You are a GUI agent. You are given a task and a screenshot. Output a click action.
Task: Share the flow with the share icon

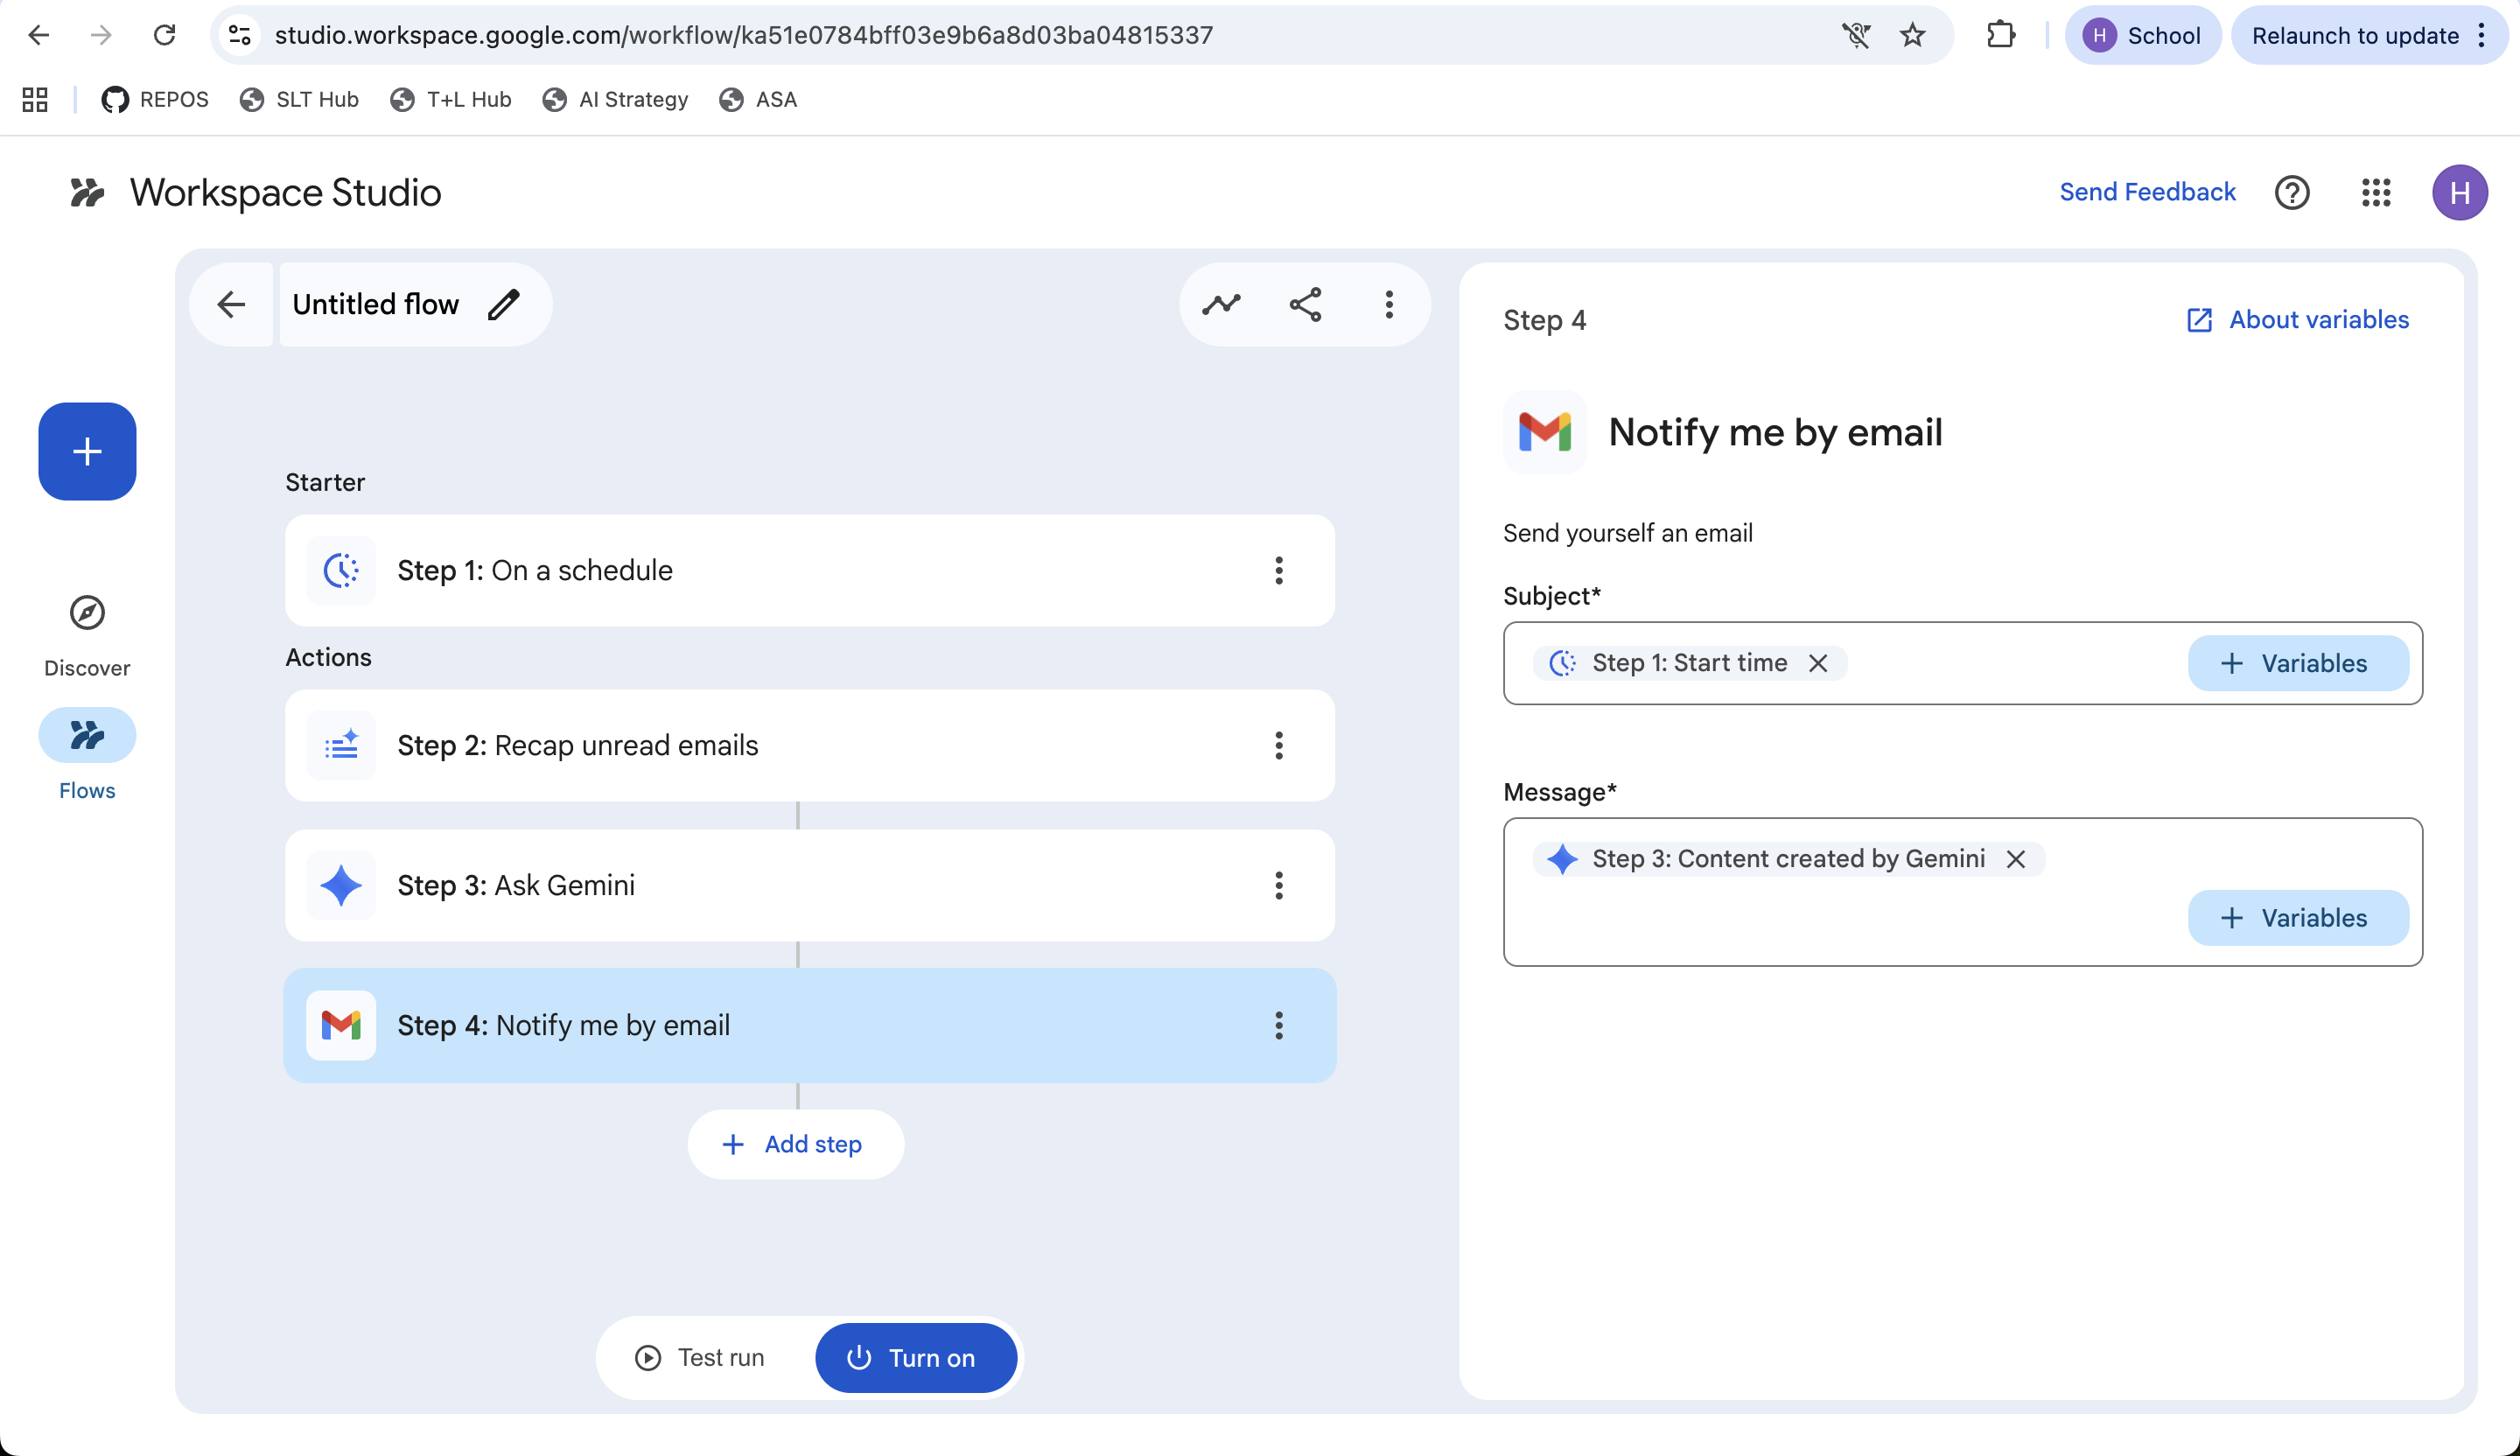click(x=1305, y=304)
